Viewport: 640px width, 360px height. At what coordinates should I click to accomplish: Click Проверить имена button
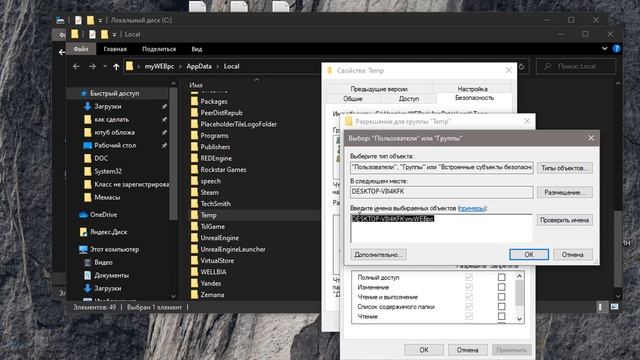click(564, 220)
